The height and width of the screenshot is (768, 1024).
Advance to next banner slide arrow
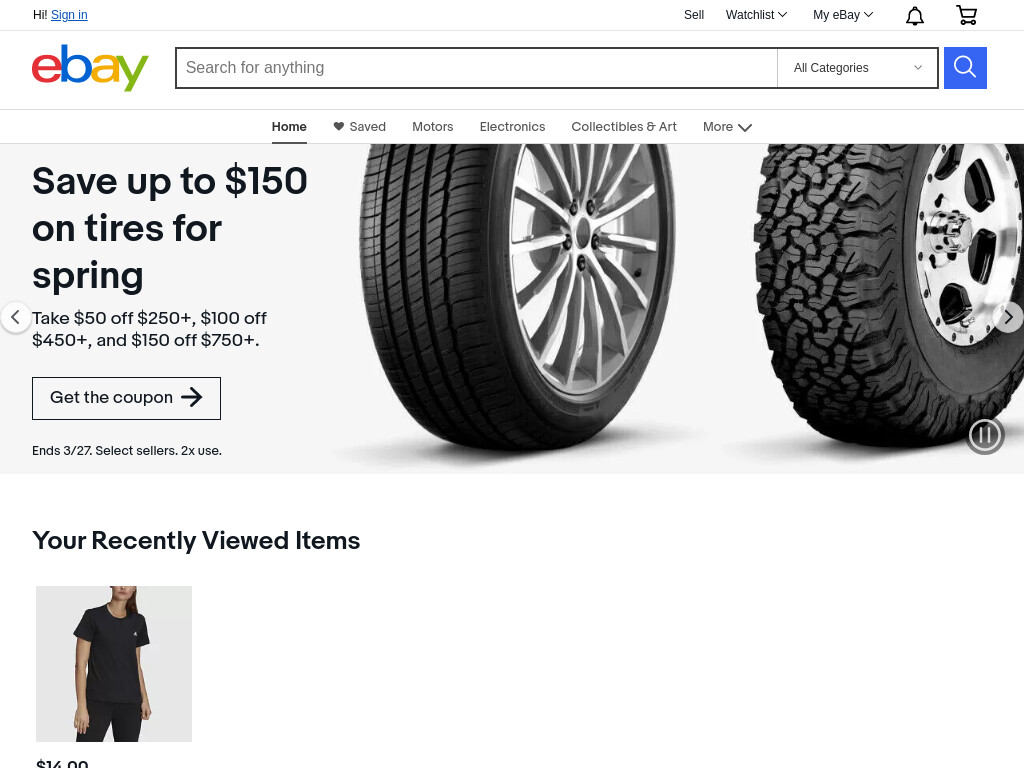(1008, 317)
